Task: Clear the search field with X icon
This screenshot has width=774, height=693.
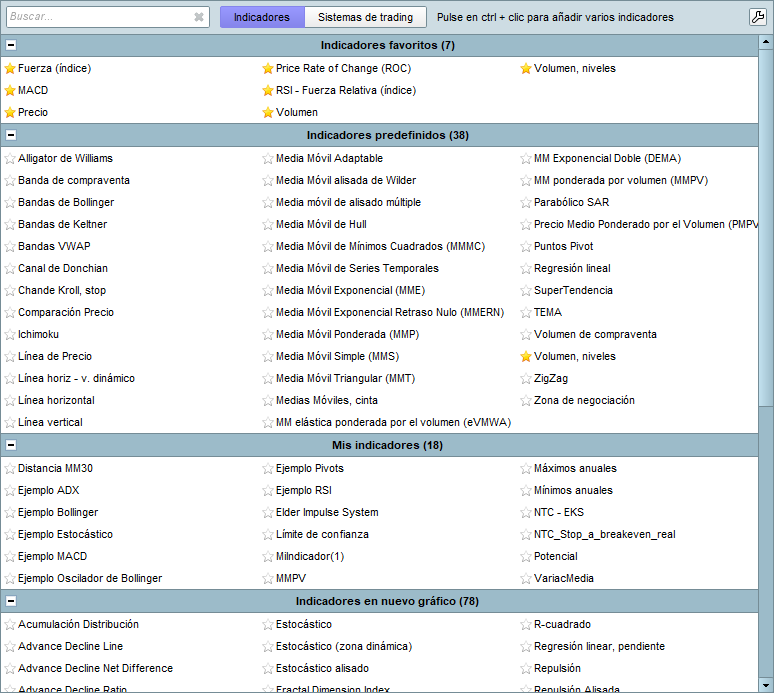Action: point(199,17)
